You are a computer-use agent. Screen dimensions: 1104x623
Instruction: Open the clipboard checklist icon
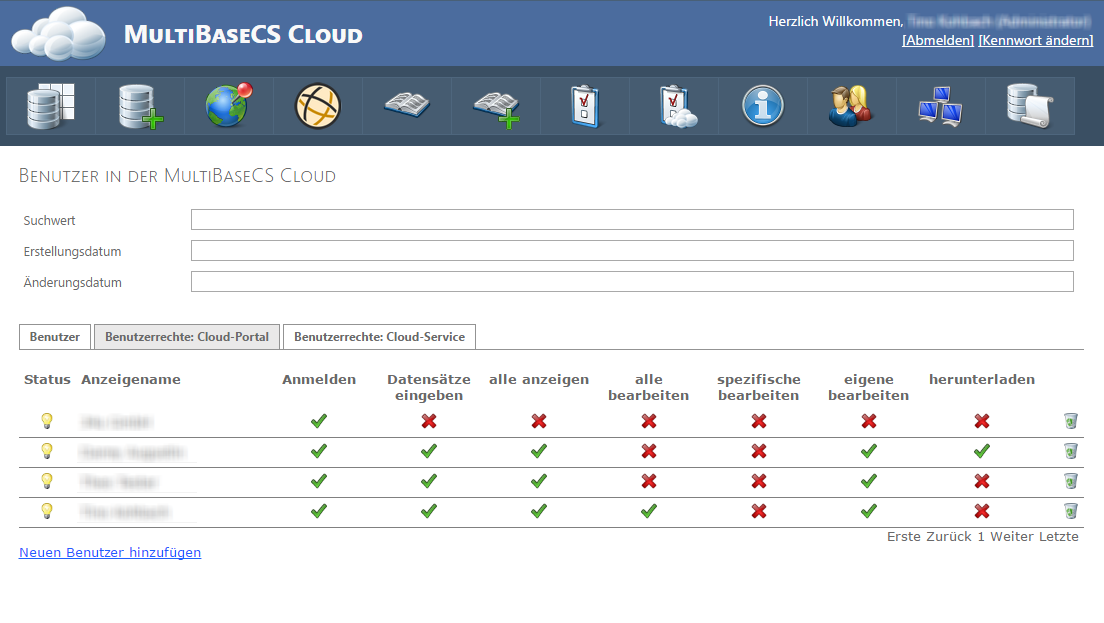(585, 106)
